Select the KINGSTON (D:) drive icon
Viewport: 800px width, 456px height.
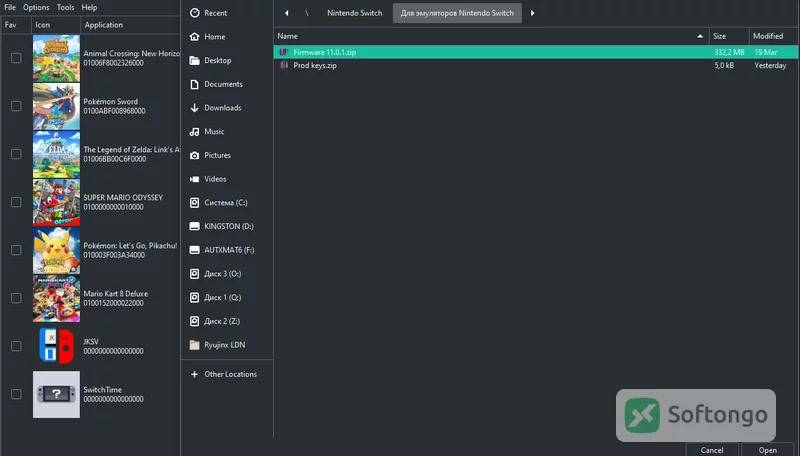tap(194, 226)
